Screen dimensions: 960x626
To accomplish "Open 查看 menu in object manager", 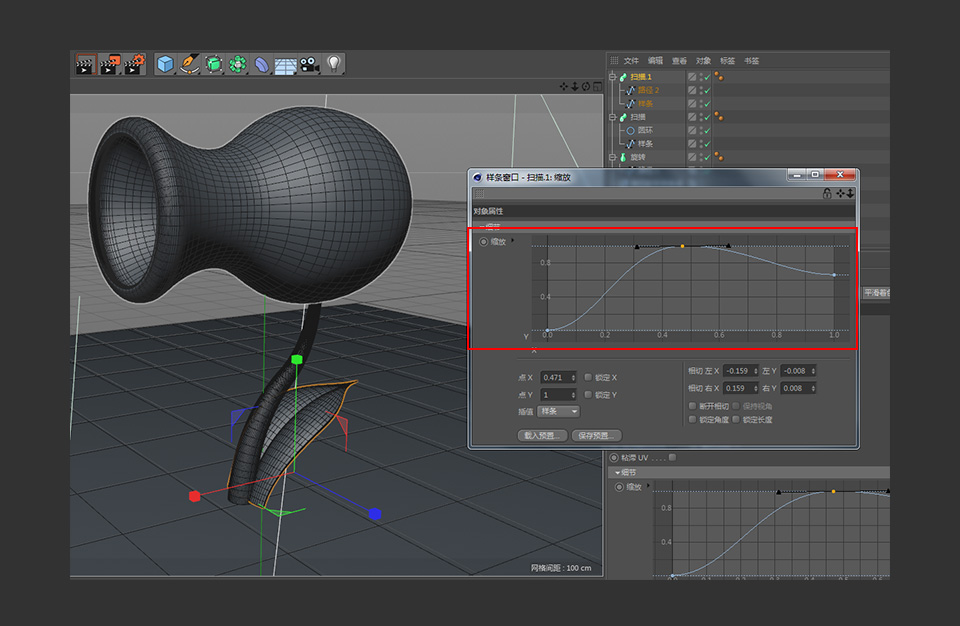I will pos(680,61).
